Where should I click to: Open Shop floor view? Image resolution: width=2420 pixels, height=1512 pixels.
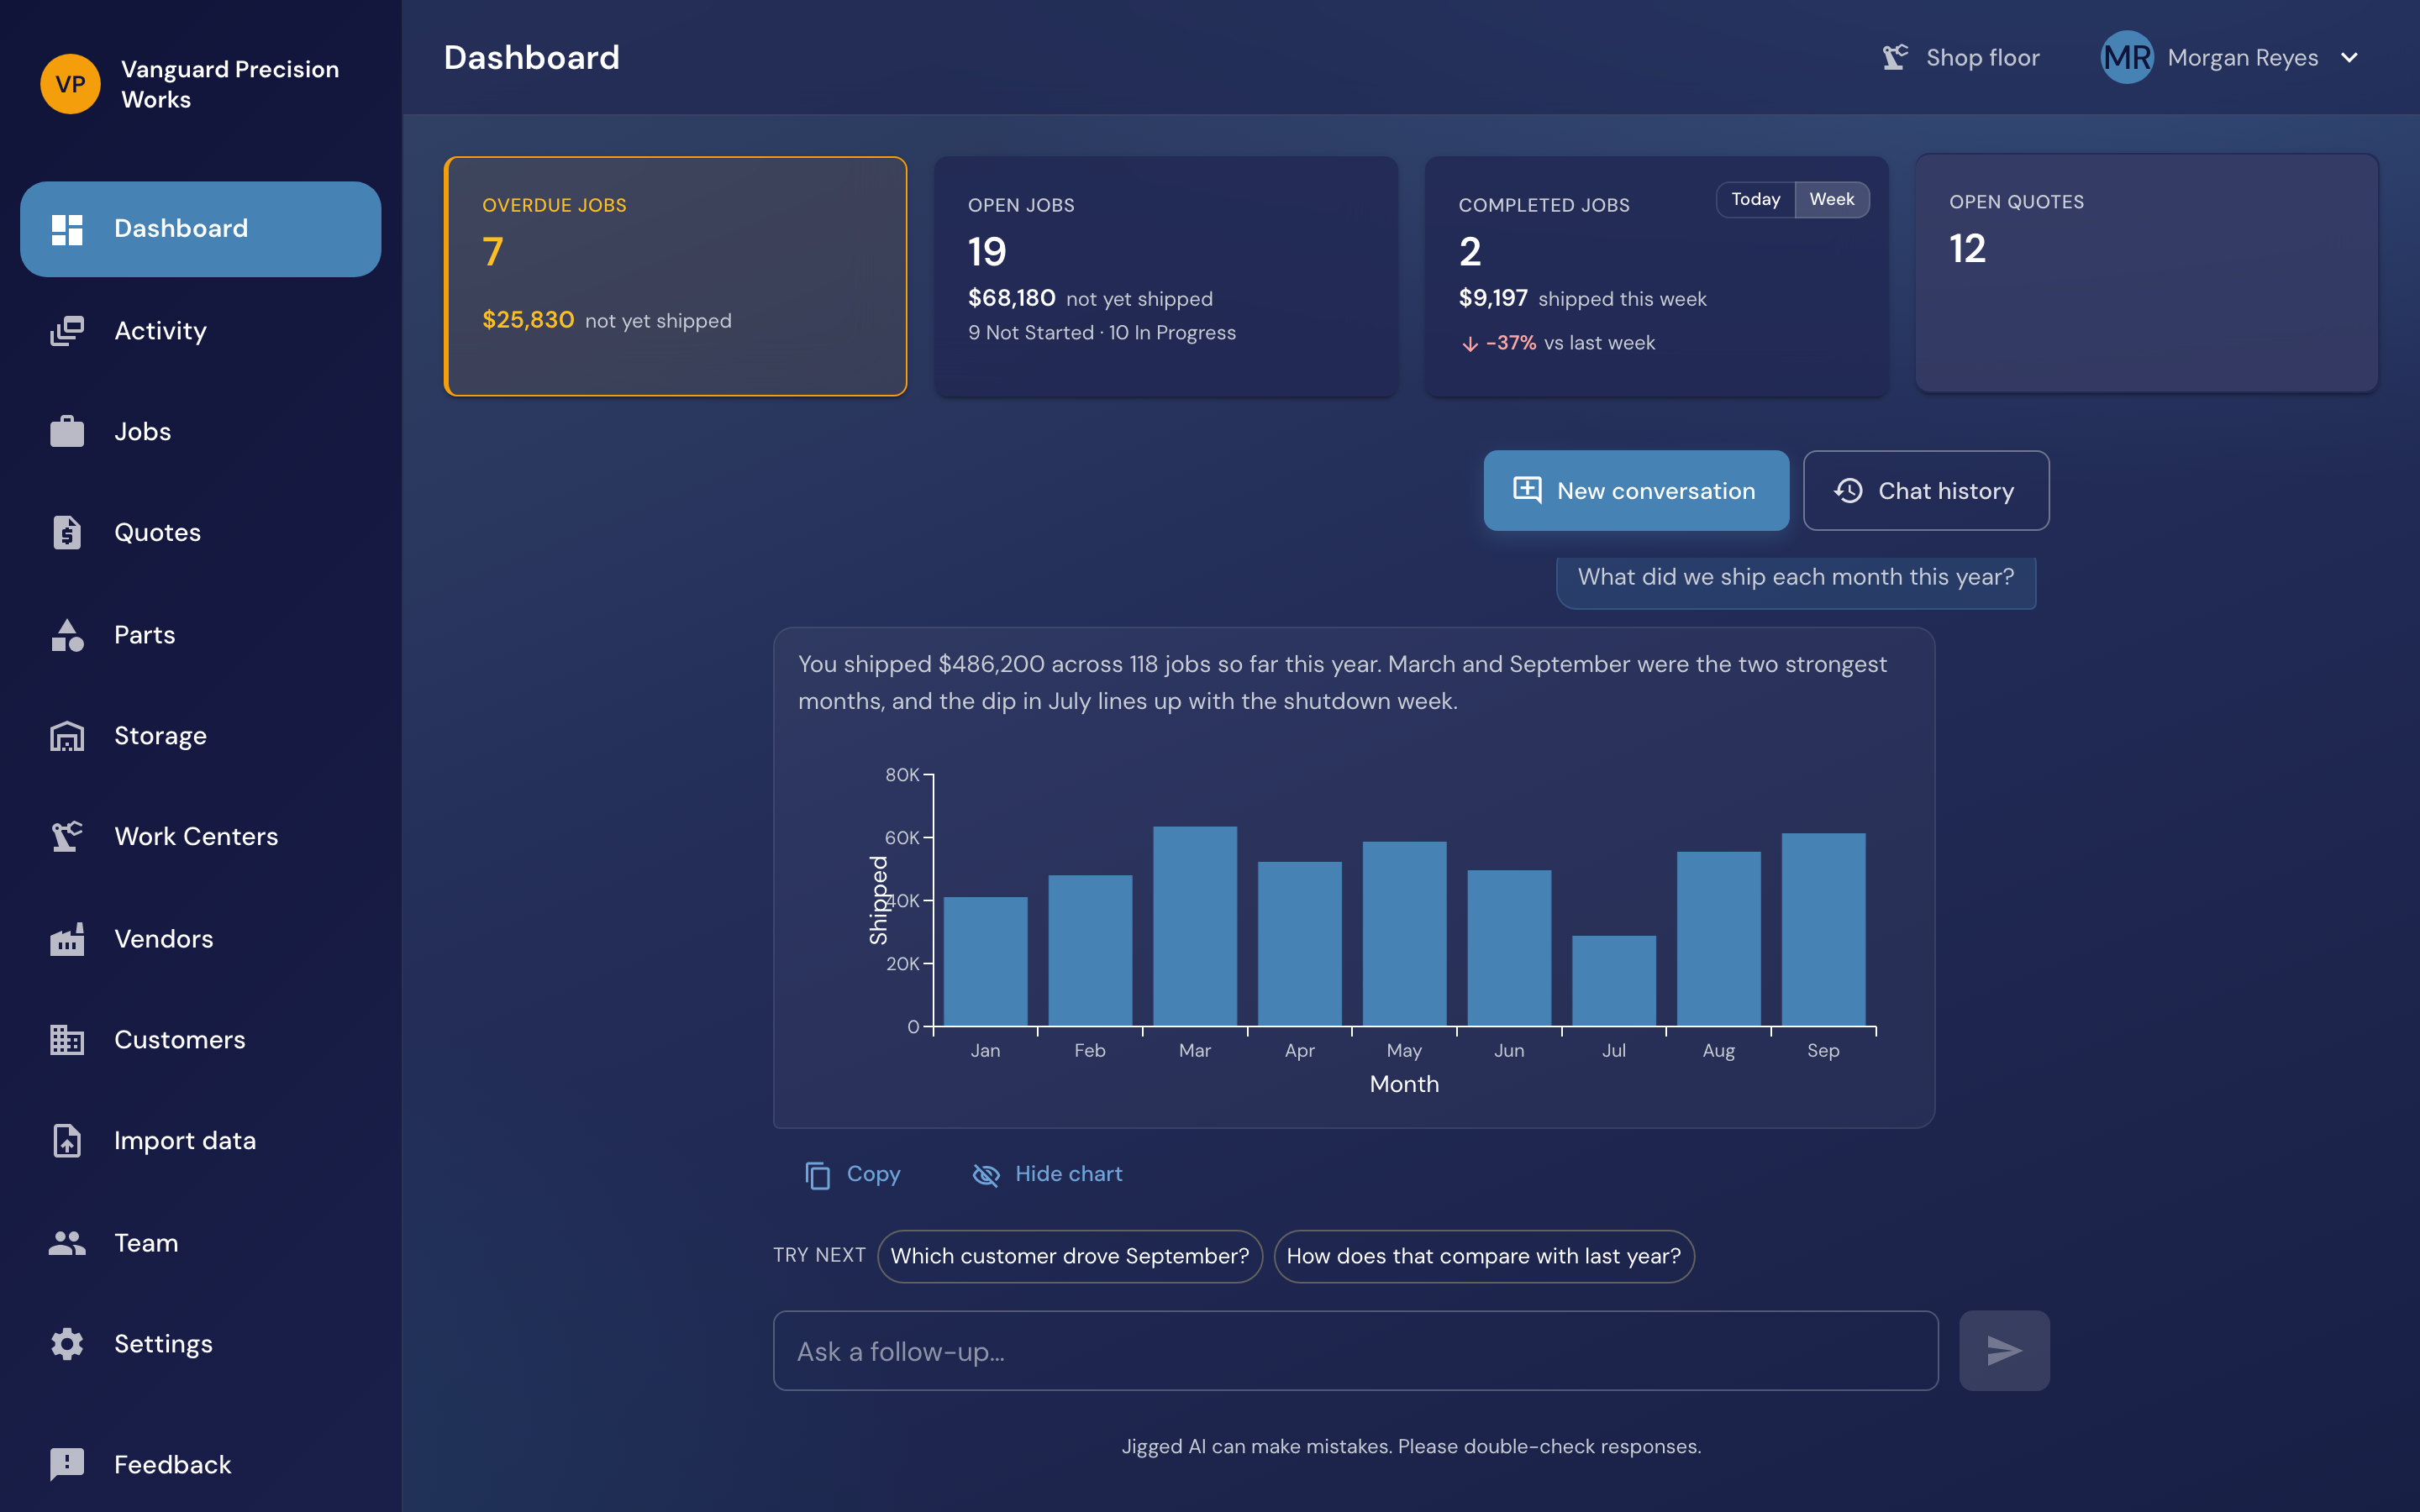(x=1961, y=58)
